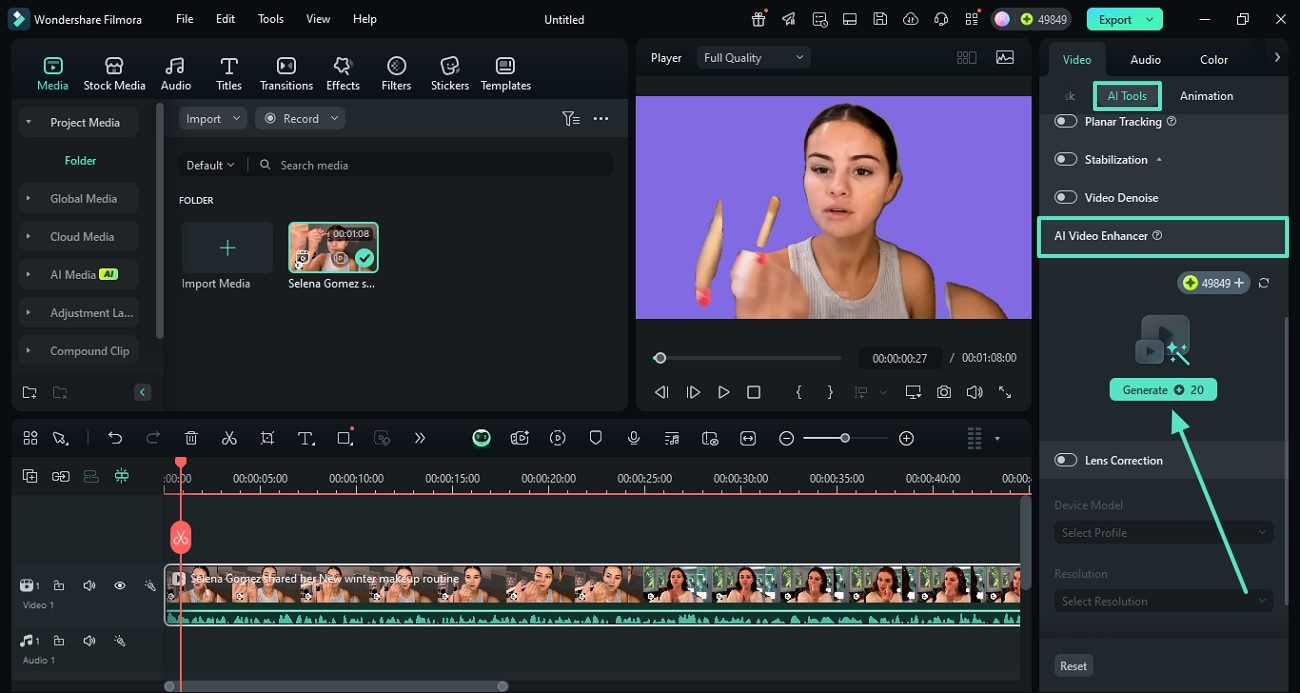Open the Edit menu

226,19
